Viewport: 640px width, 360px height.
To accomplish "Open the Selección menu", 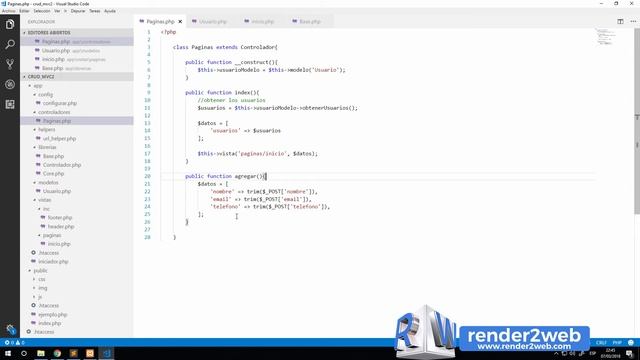I will click(x=42, y=11).
